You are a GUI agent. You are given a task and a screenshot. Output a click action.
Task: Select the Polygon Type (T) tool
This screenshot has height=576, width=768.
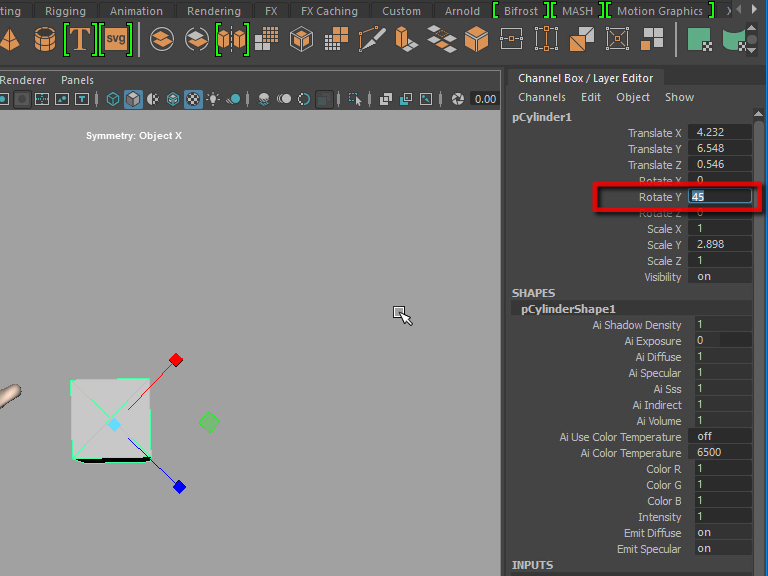[x=80, y=40]
